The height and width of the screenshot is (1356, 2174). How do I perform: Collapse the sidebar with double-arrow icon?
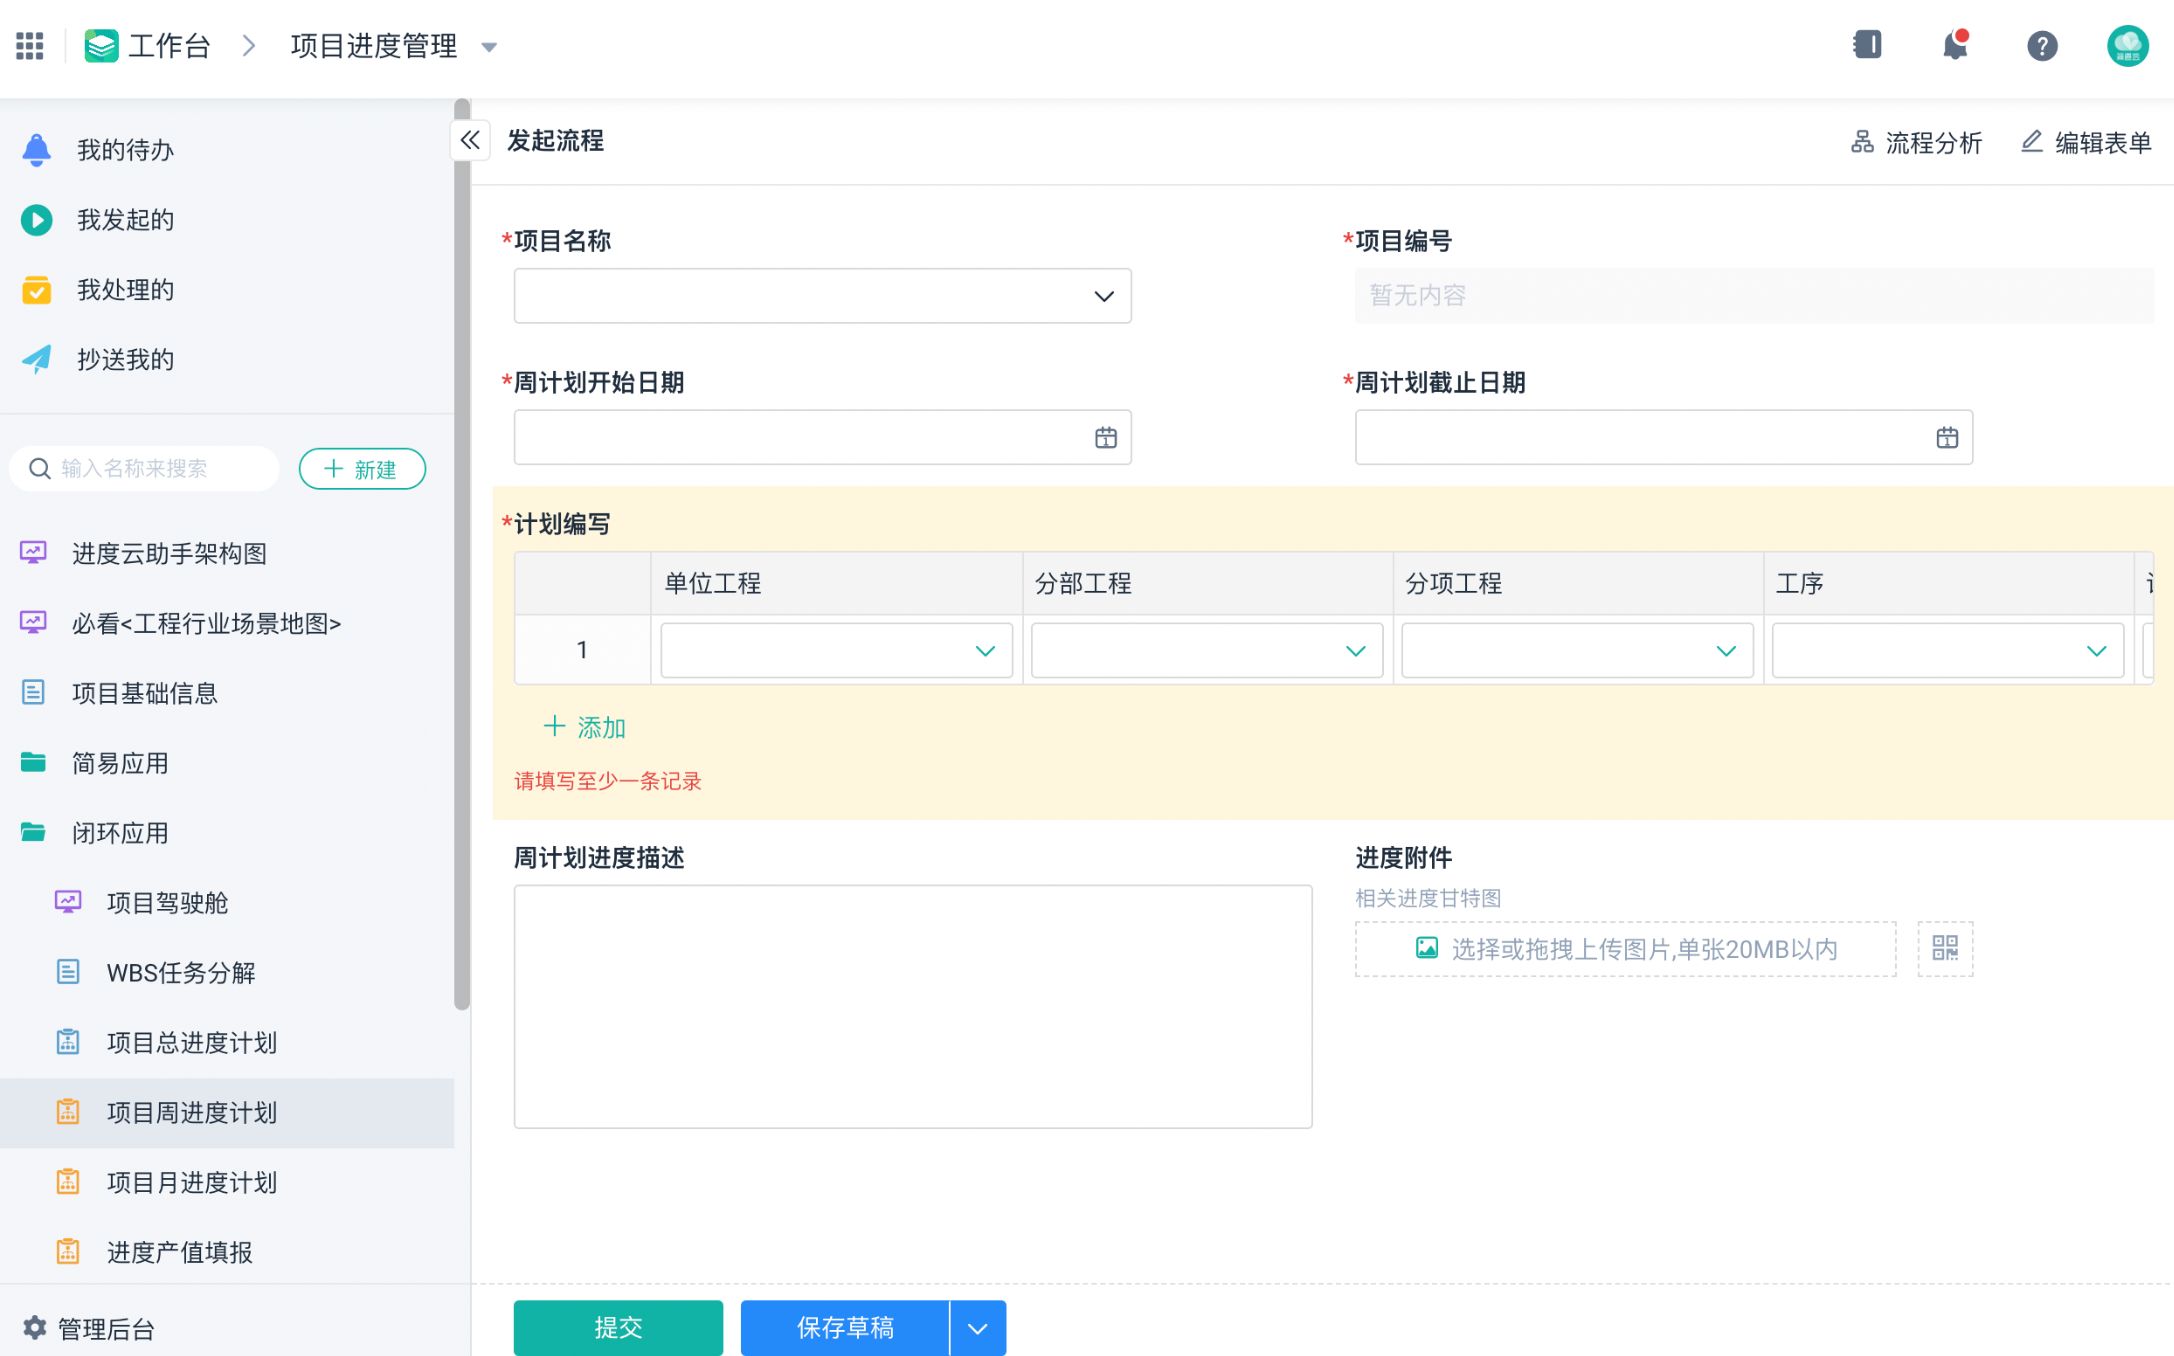coord(470,140)
